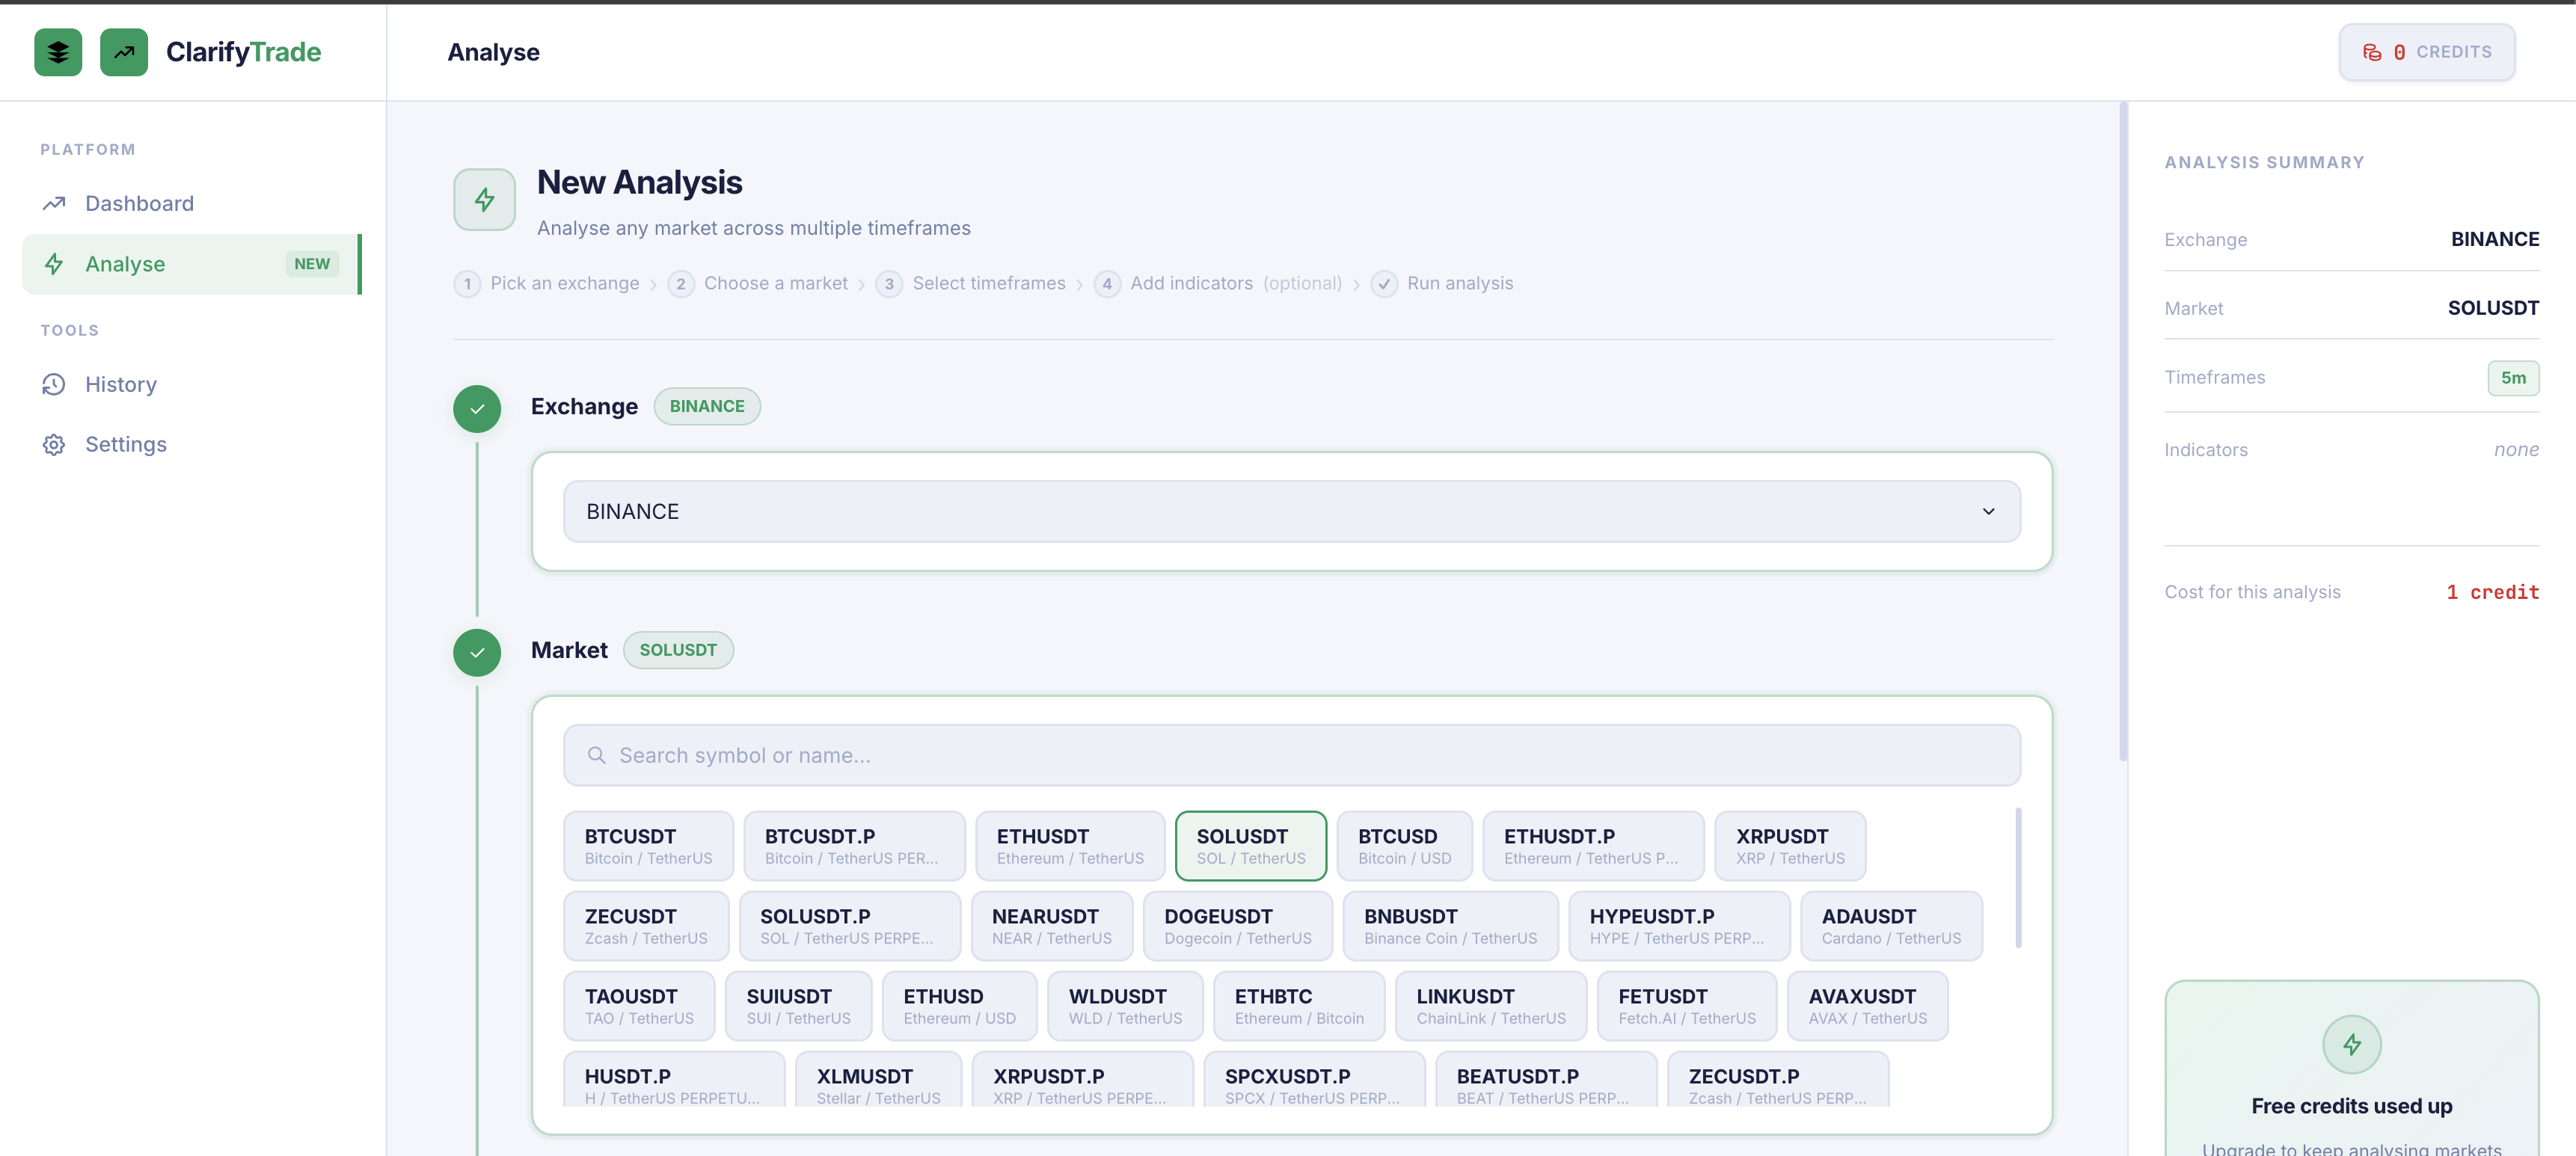Select the TAOUSDT market card
This screenshot has width=2576, height=1156.
(639, 1006)
